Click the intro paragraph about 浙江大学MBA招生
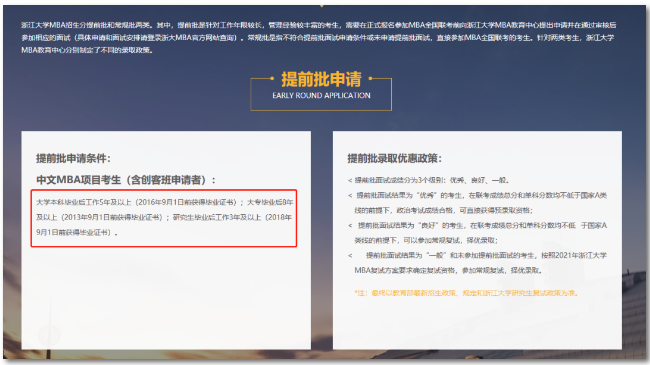650x365 pixels. pyautogui.click(x=318, y=38)
